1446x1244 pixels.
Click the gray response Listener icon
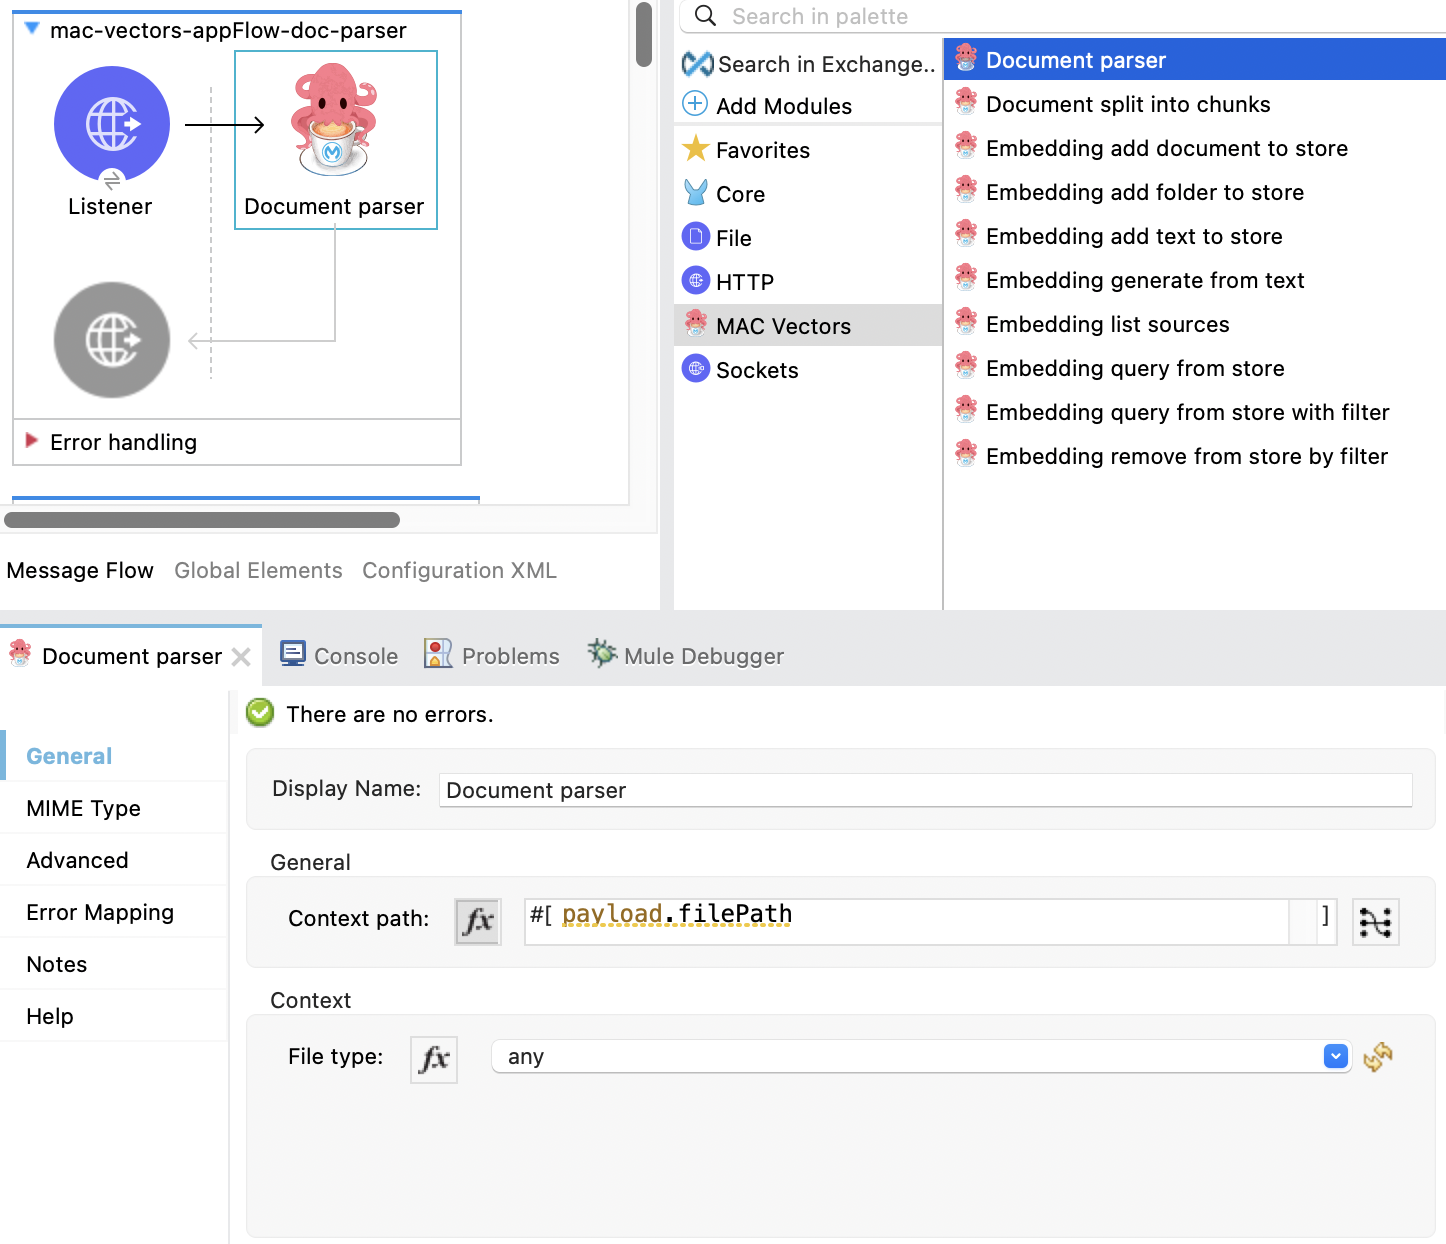(x=112, y=340)
